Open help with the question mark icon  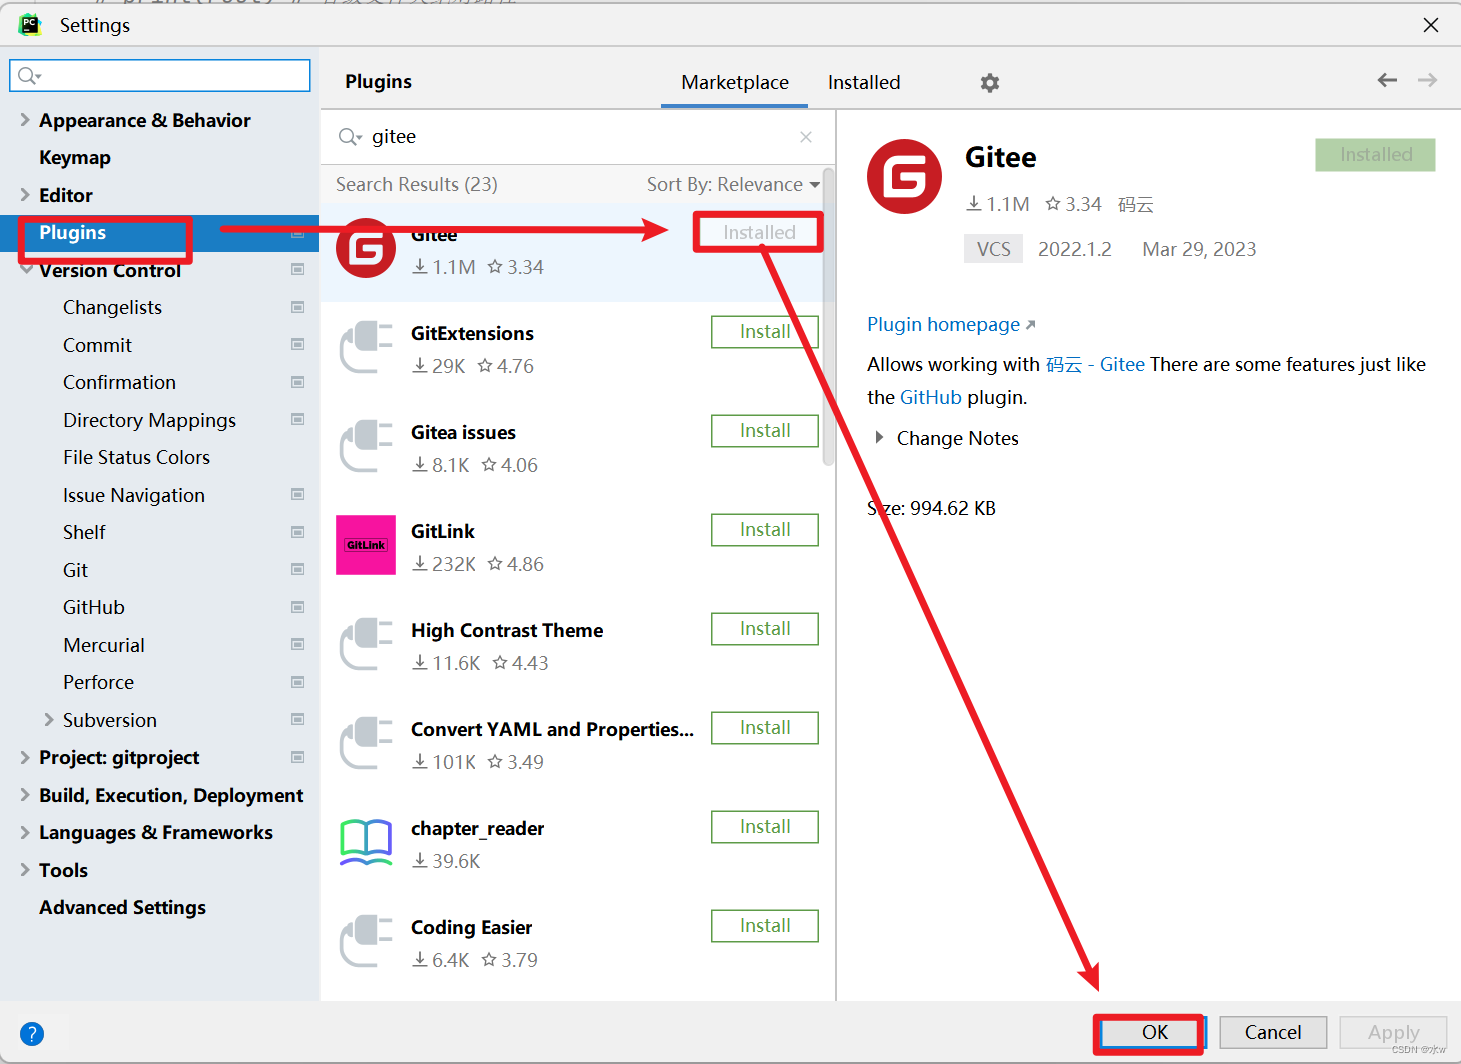pyautogui.click(x=32, y=1034)
